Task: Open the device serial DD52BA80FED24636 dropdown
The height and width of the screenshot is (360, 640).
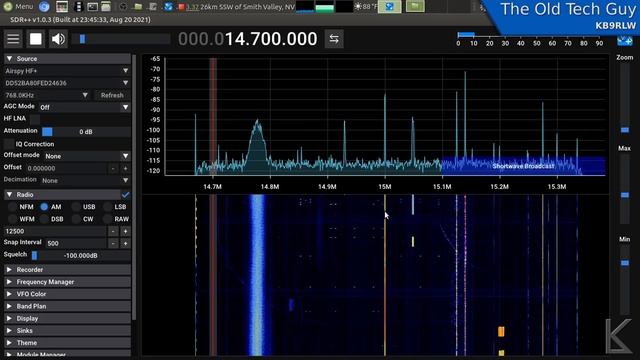Action: click(x=67, y=83)
